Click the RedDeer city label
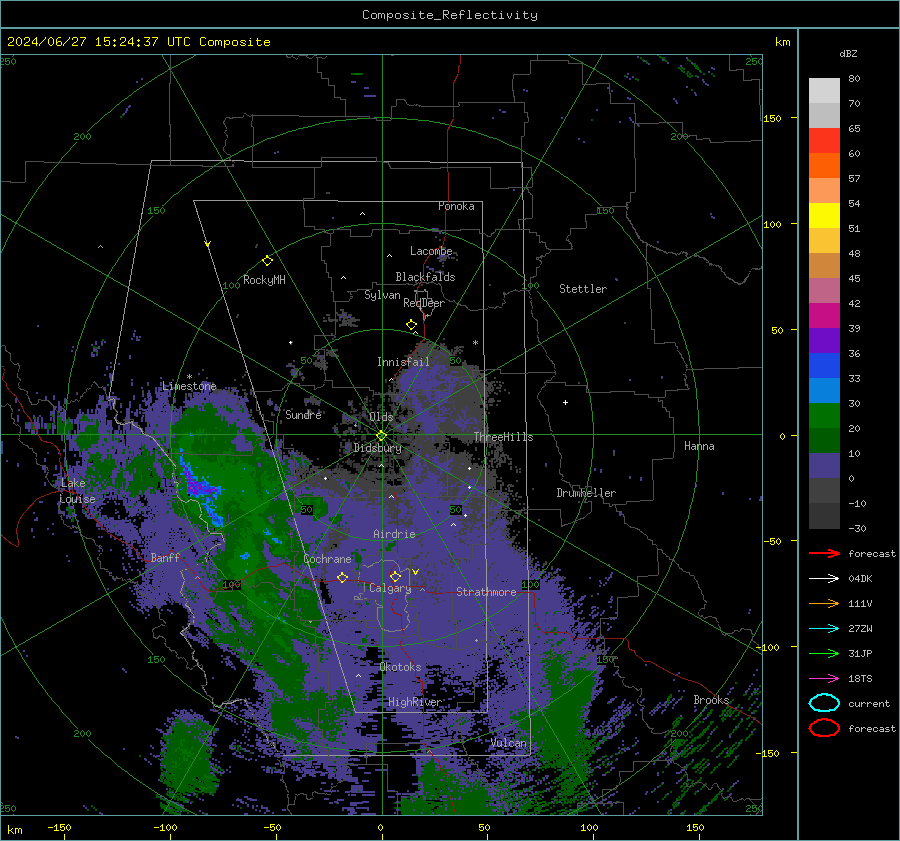 pyautogui.click(x=424, y=303)
